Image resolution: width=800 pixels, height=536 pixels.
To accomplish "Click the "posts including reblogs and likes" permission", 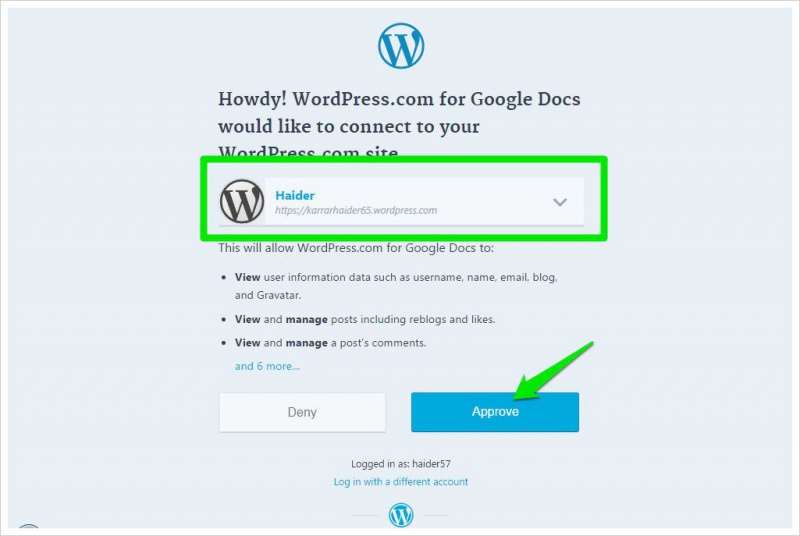I will point(413,320).
